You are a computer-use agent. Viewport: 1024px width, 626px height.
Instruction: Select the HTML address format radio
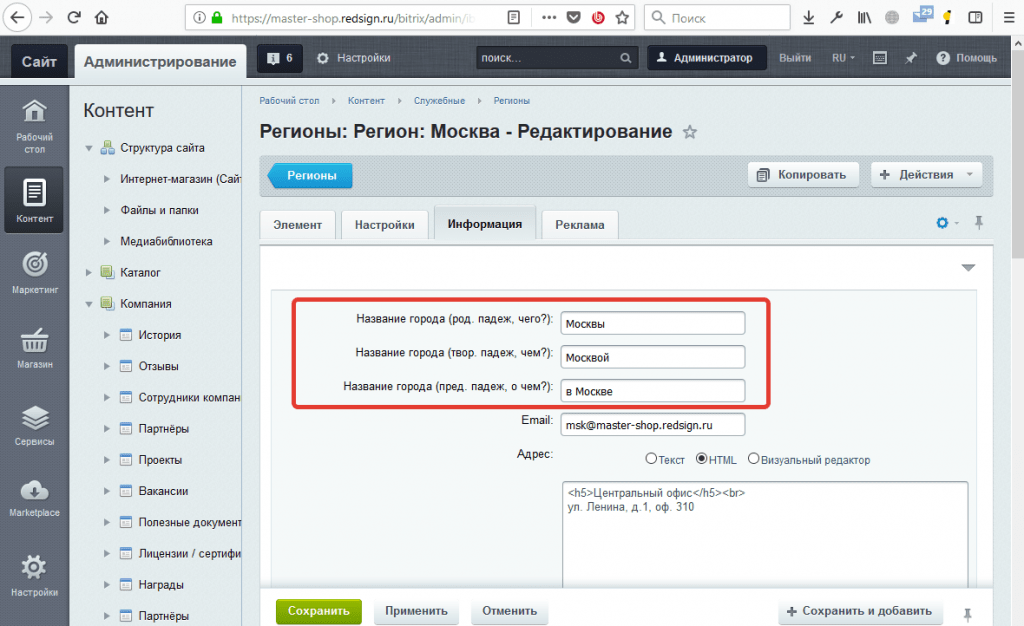pyautogui.click(x=701, y=459)
